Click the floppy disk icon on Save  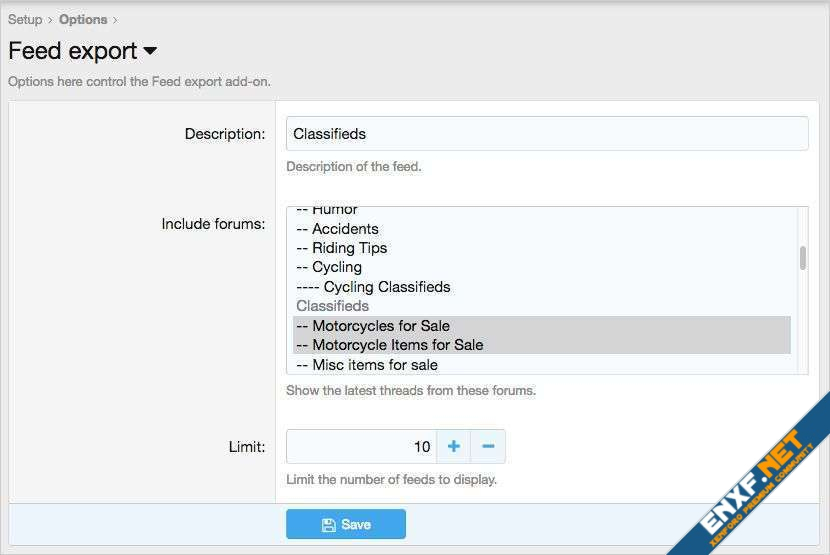click(328, 524)
